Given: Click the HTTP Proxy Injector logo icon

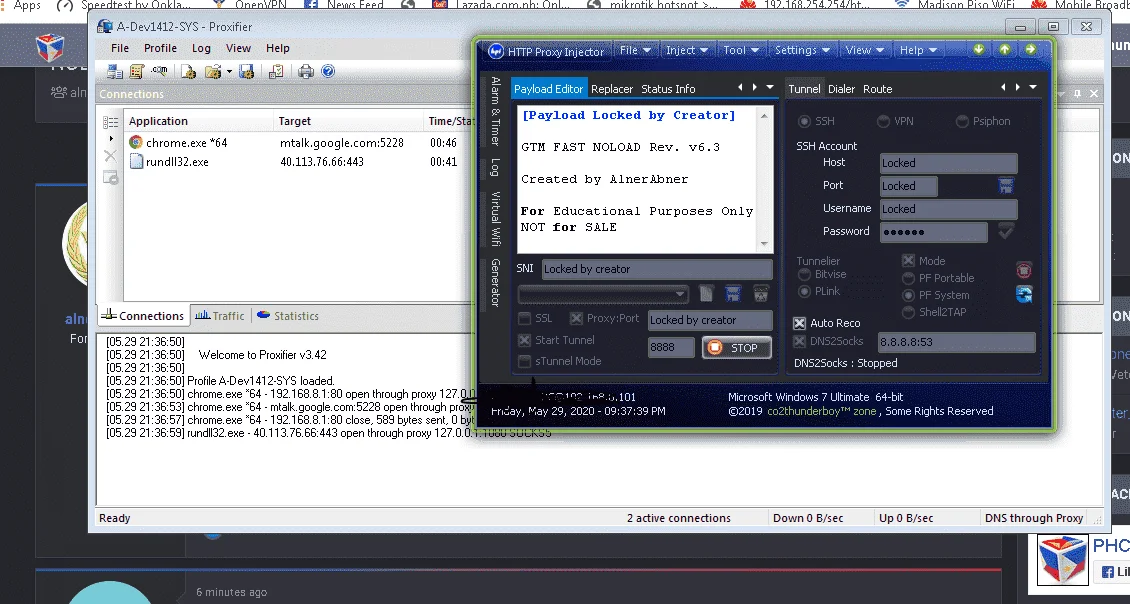Looking at the screenshot, I should coord(496,51).
